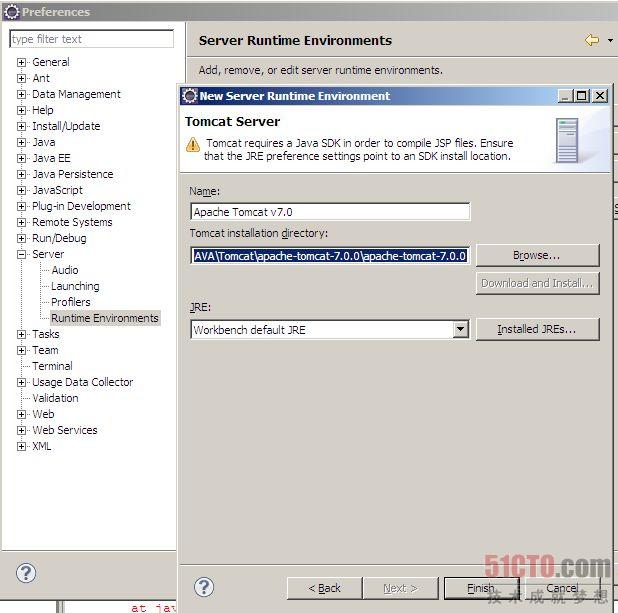Click the help icon in New Server dialog
618x613 pixels.
coord(204,587)
